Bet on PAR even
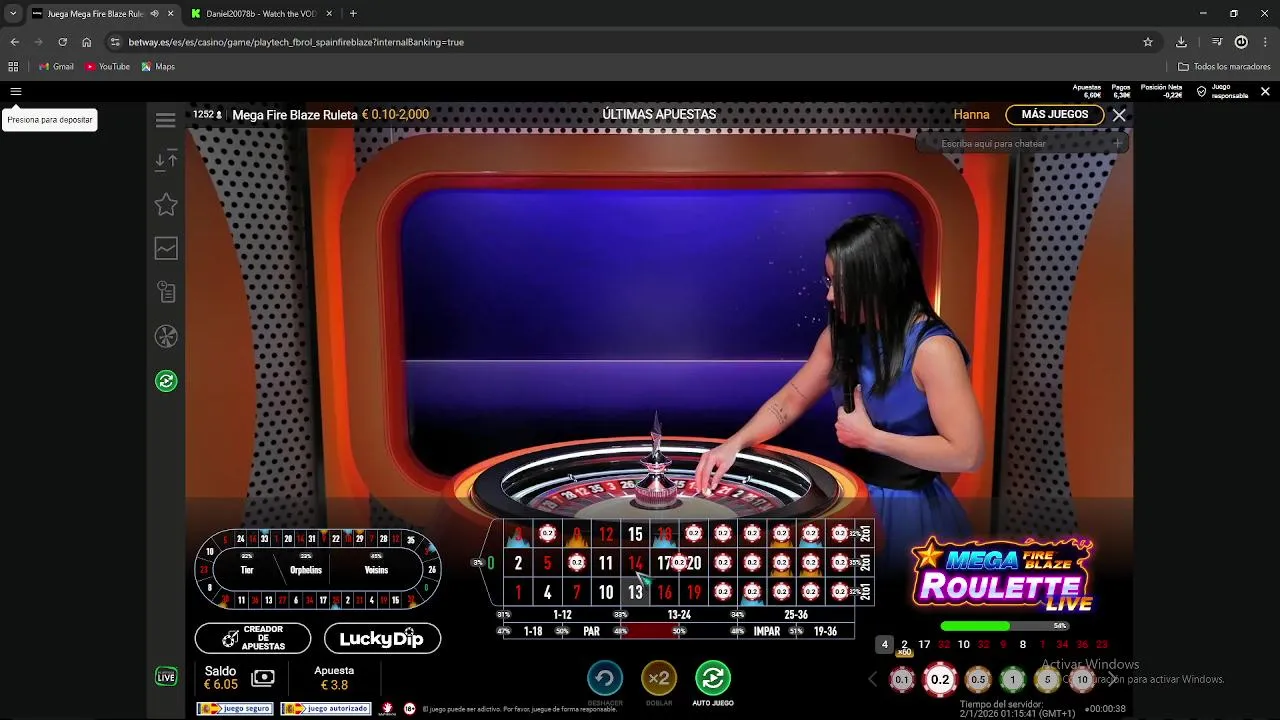This screenshot has height=720, width=1280. (x=591, y=631)
